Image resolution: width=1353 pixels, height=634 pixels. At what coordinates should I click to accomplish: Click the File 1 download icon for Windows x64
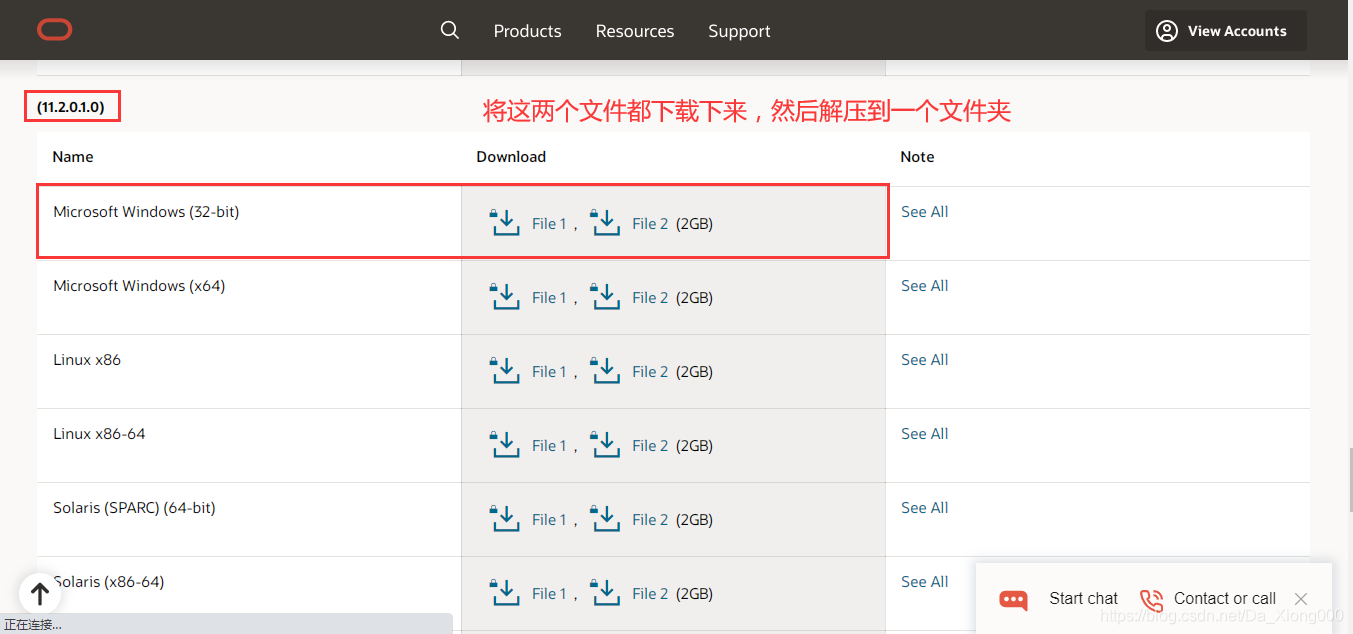(x=505, y=296)
